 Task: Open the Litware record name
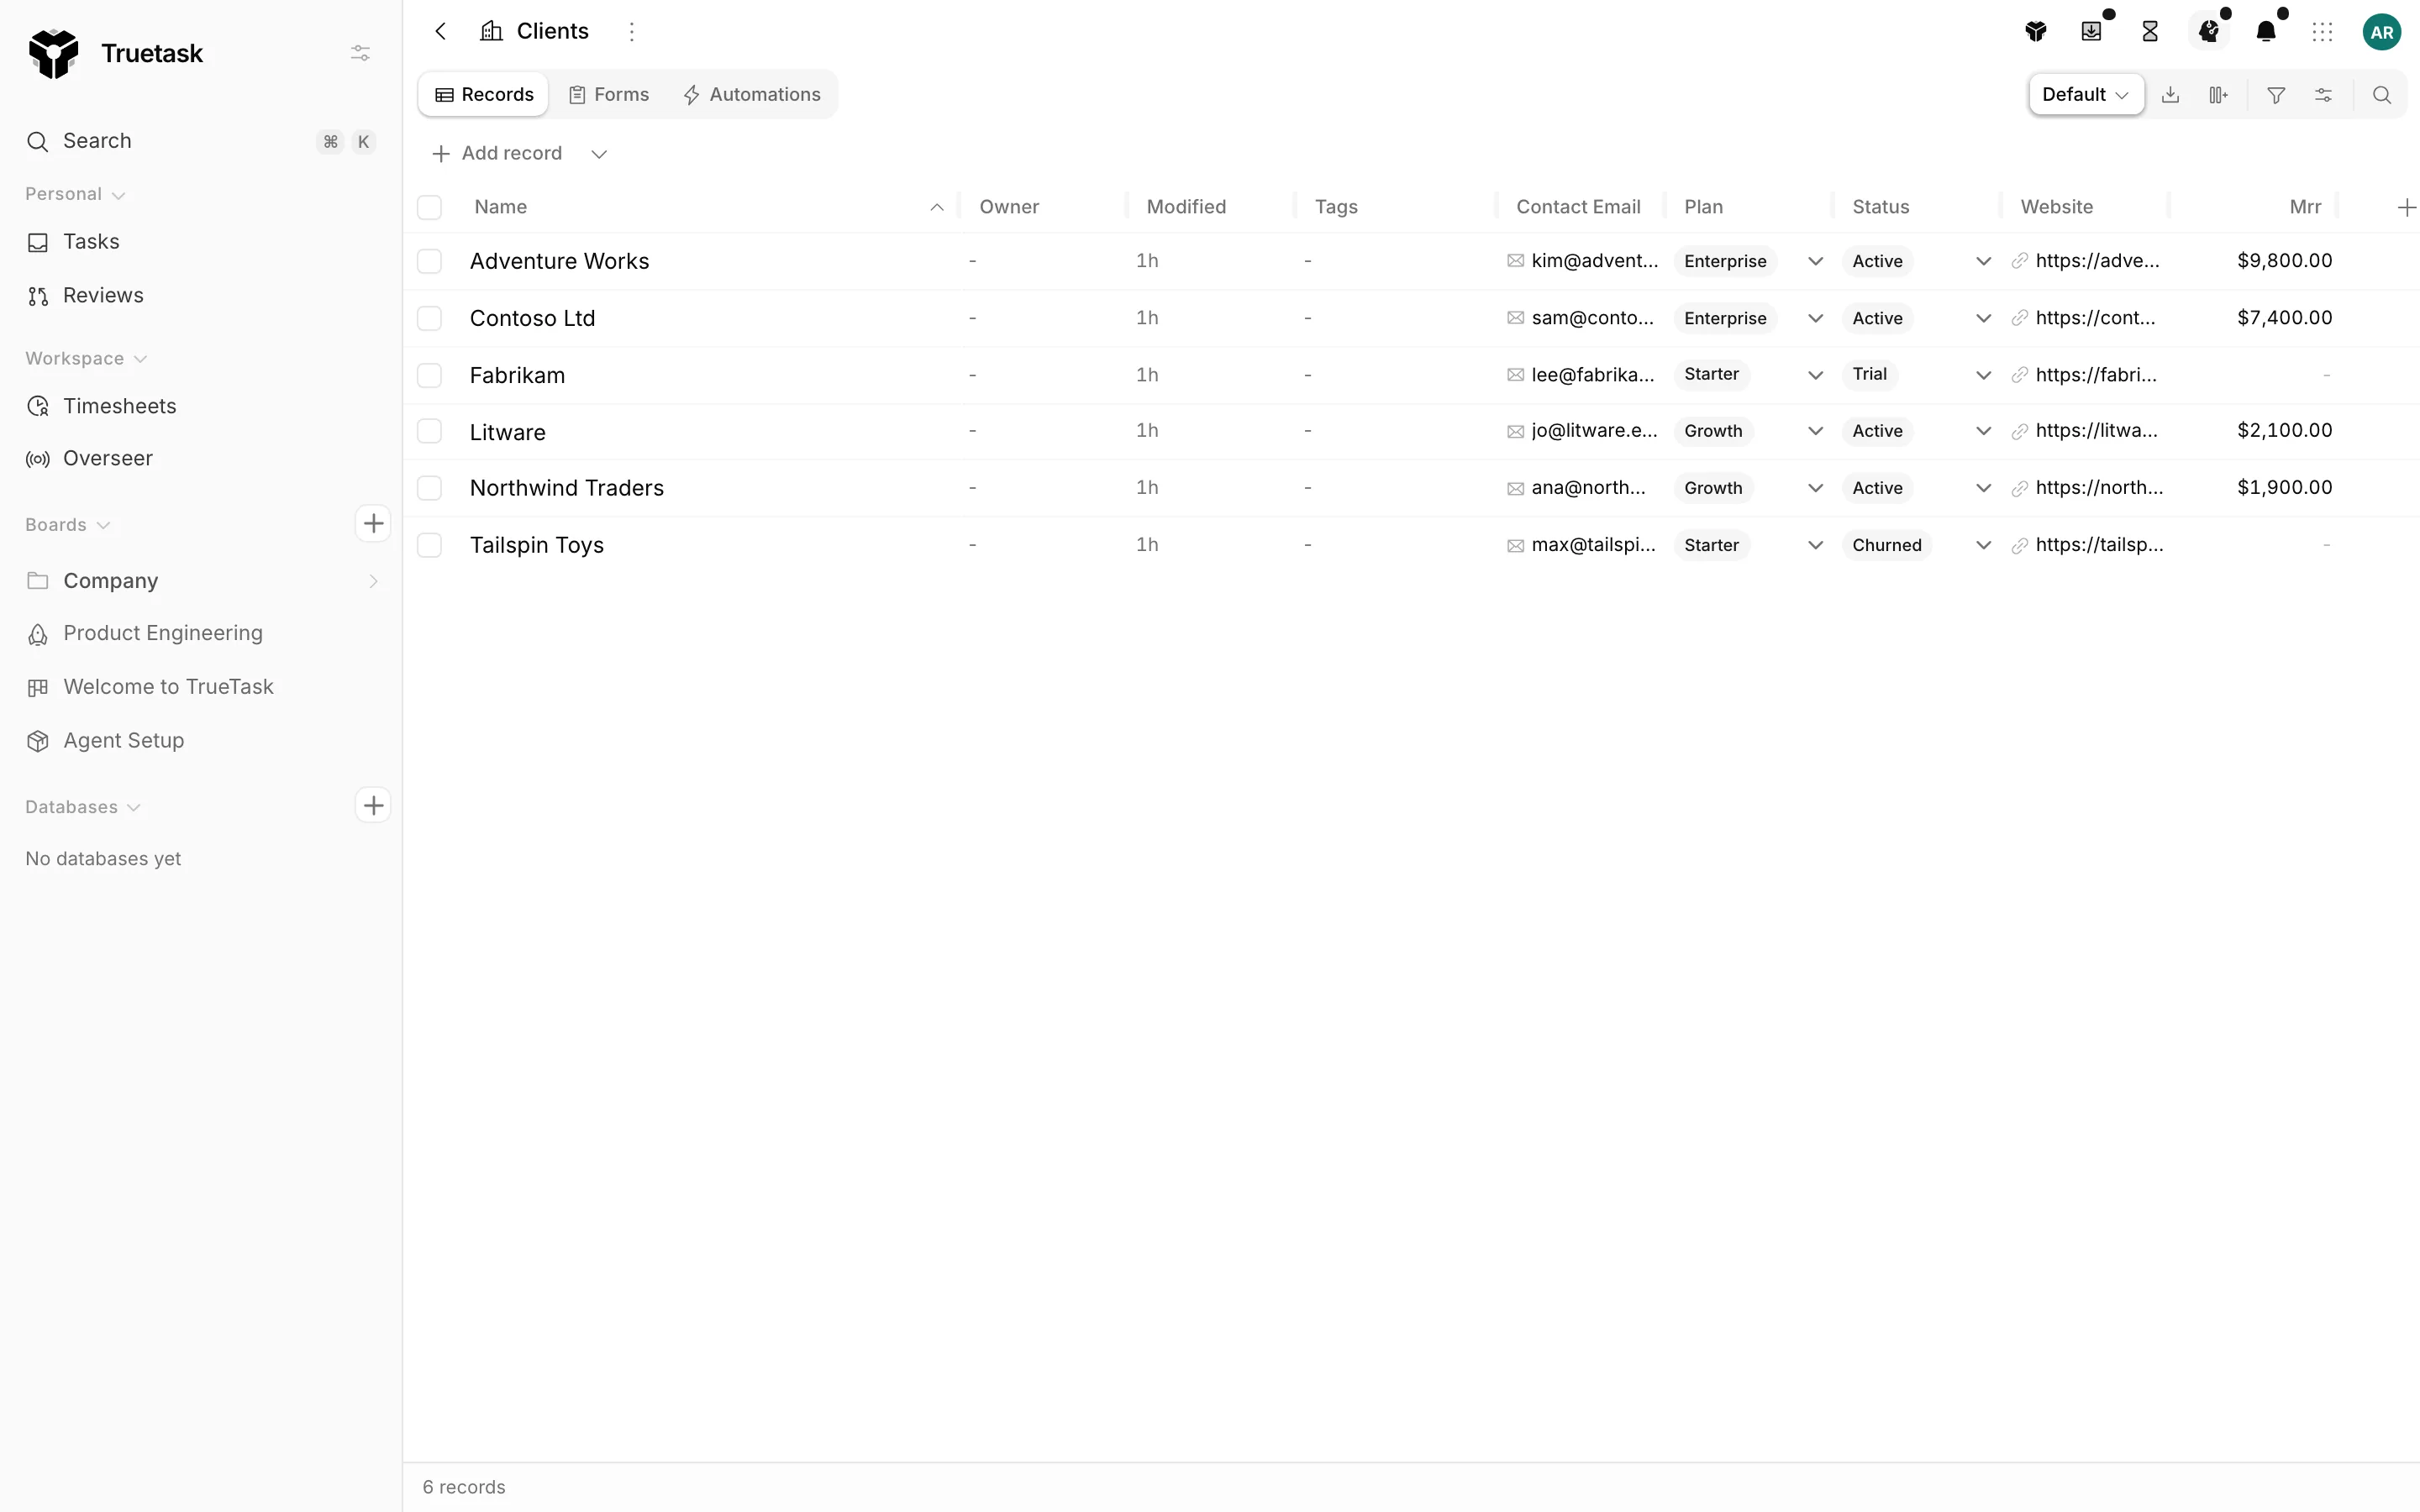pos(508,432)
